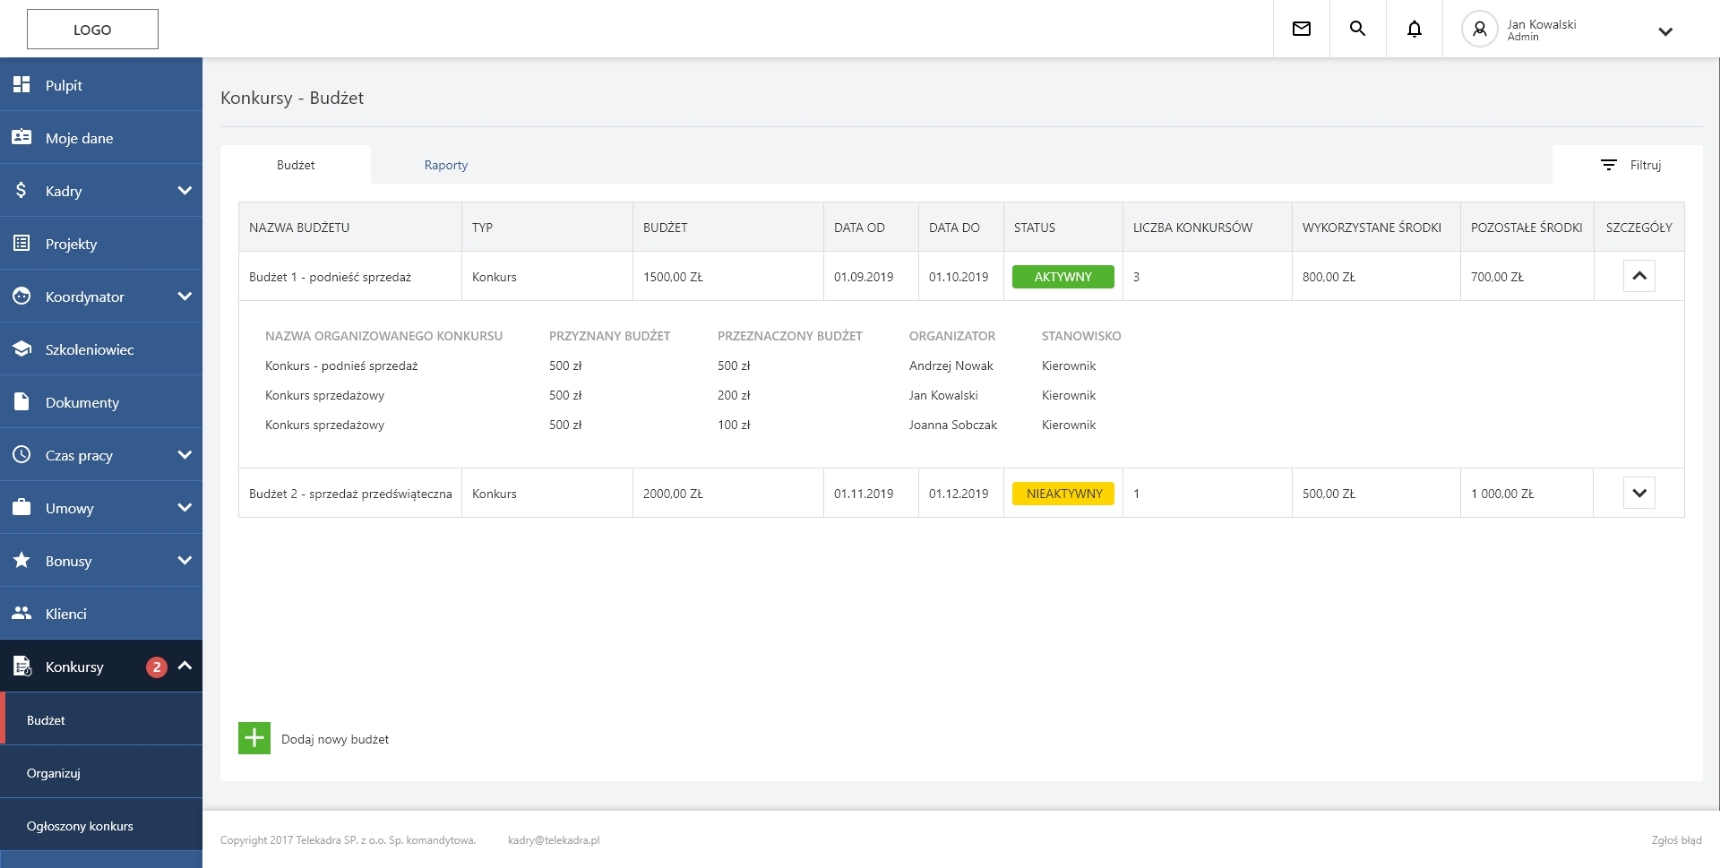Open Pulpit dashboard in sidebar
This screenshot has height=868, width=1720.
[64, 85]
